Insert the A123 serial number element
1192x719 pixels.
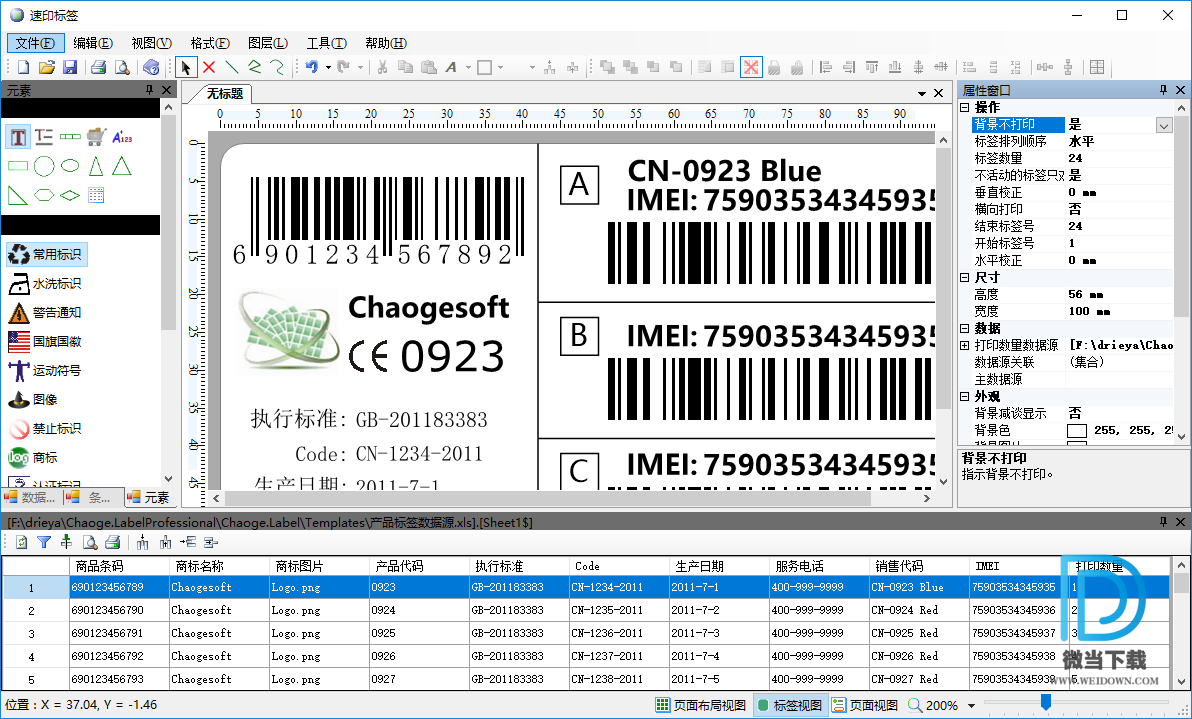[x=122, y=137]
